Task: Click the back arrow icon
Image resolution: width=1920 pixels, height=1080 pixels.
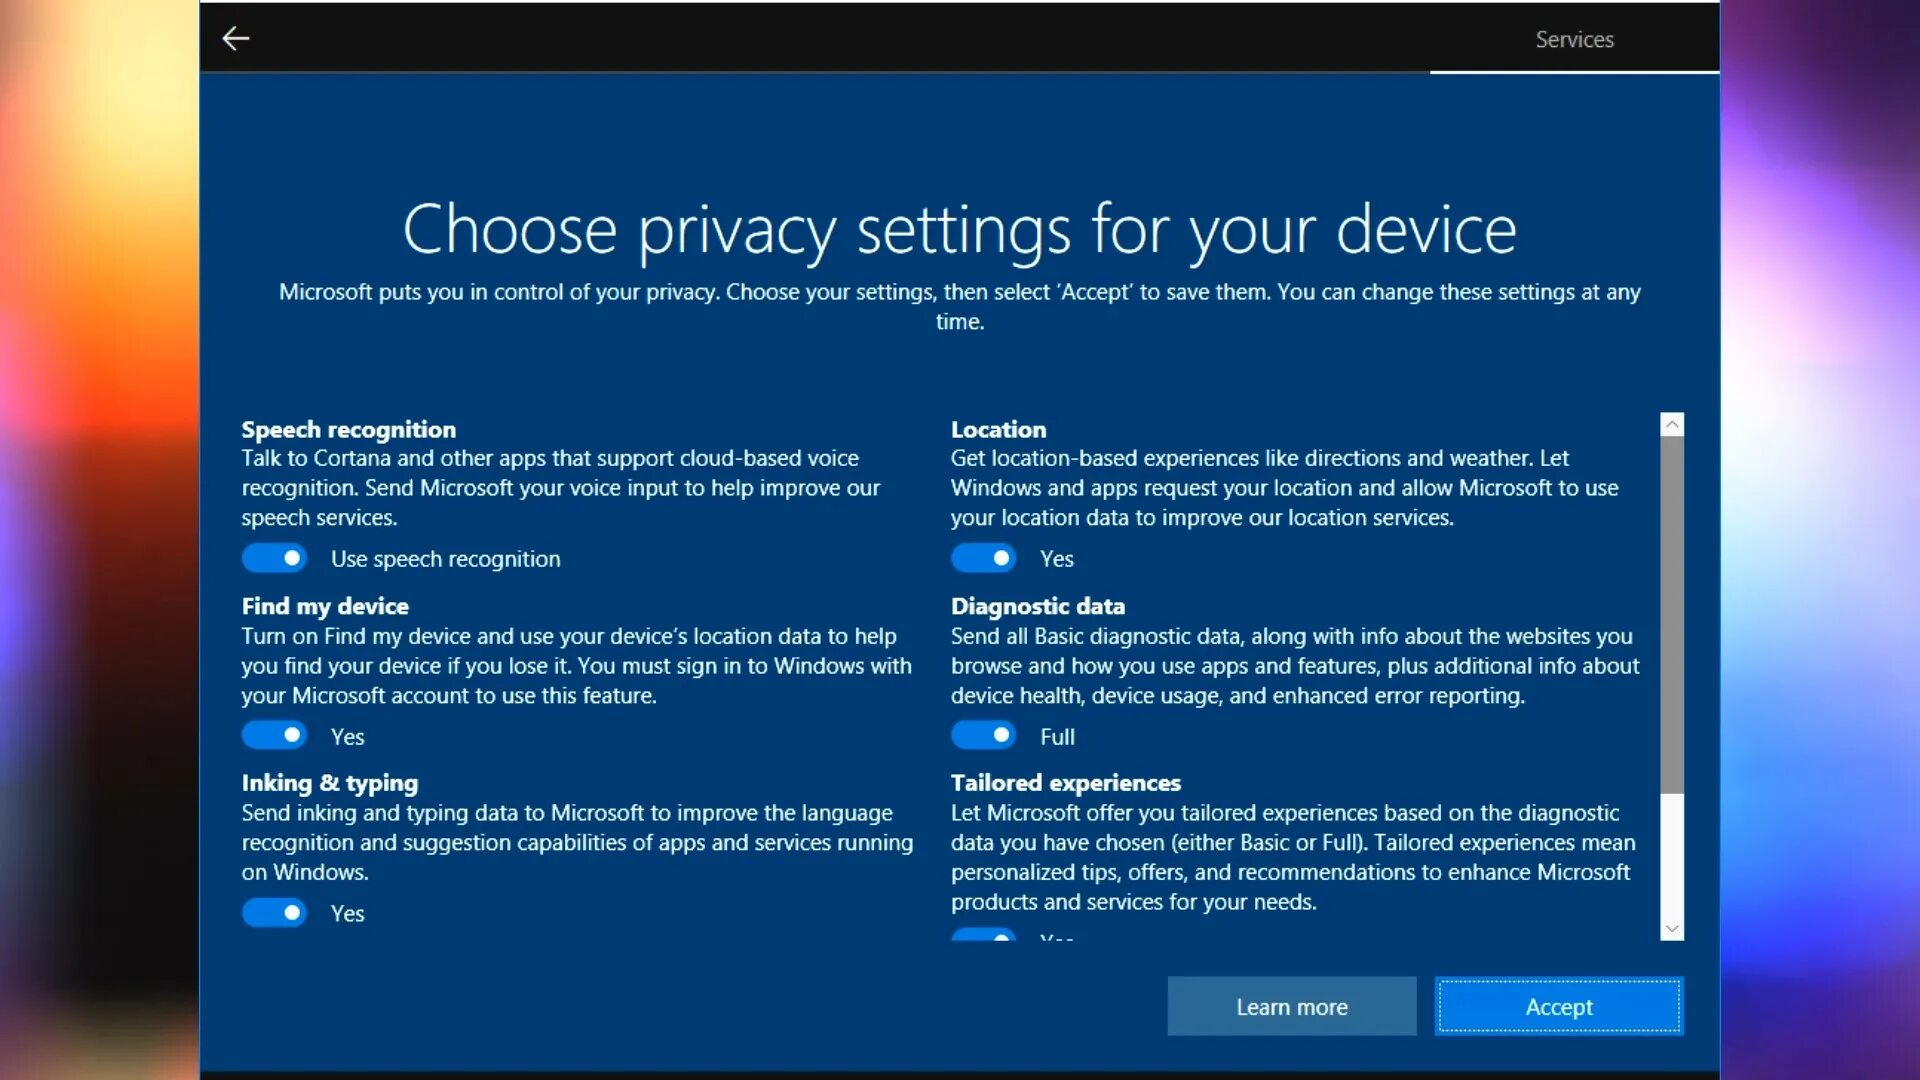Action: coord(236,38)
